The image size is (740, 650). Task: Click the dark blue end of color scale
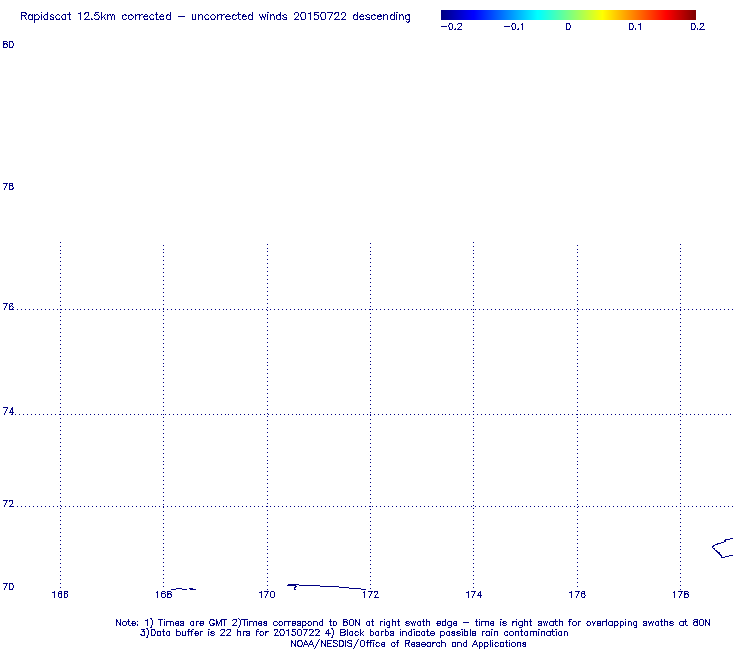tap(445, 15)
